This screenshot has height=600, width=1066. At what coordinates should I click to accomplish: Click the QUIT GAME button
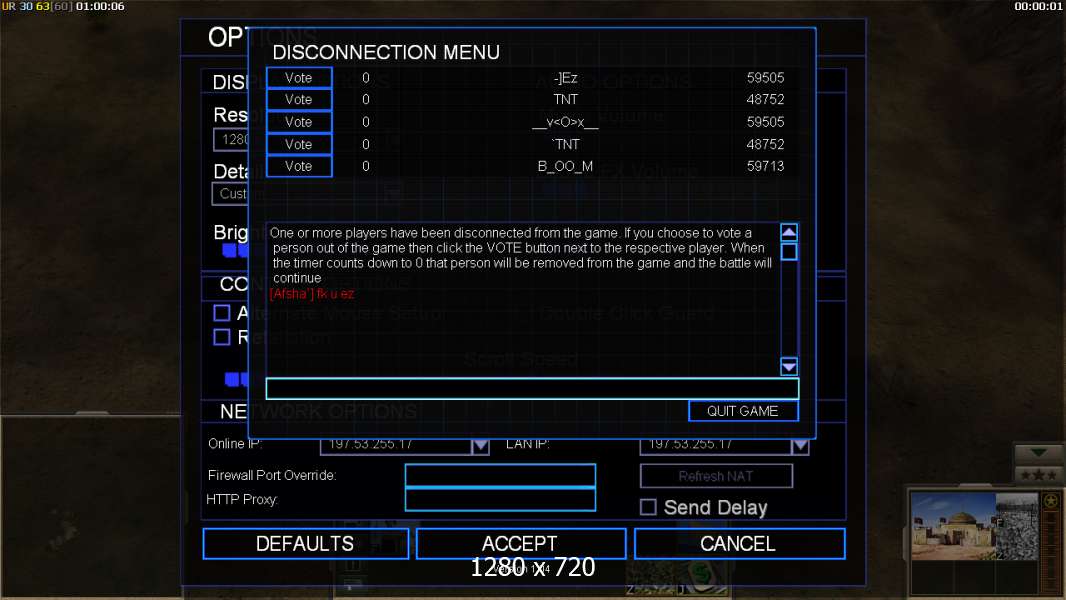743,411
